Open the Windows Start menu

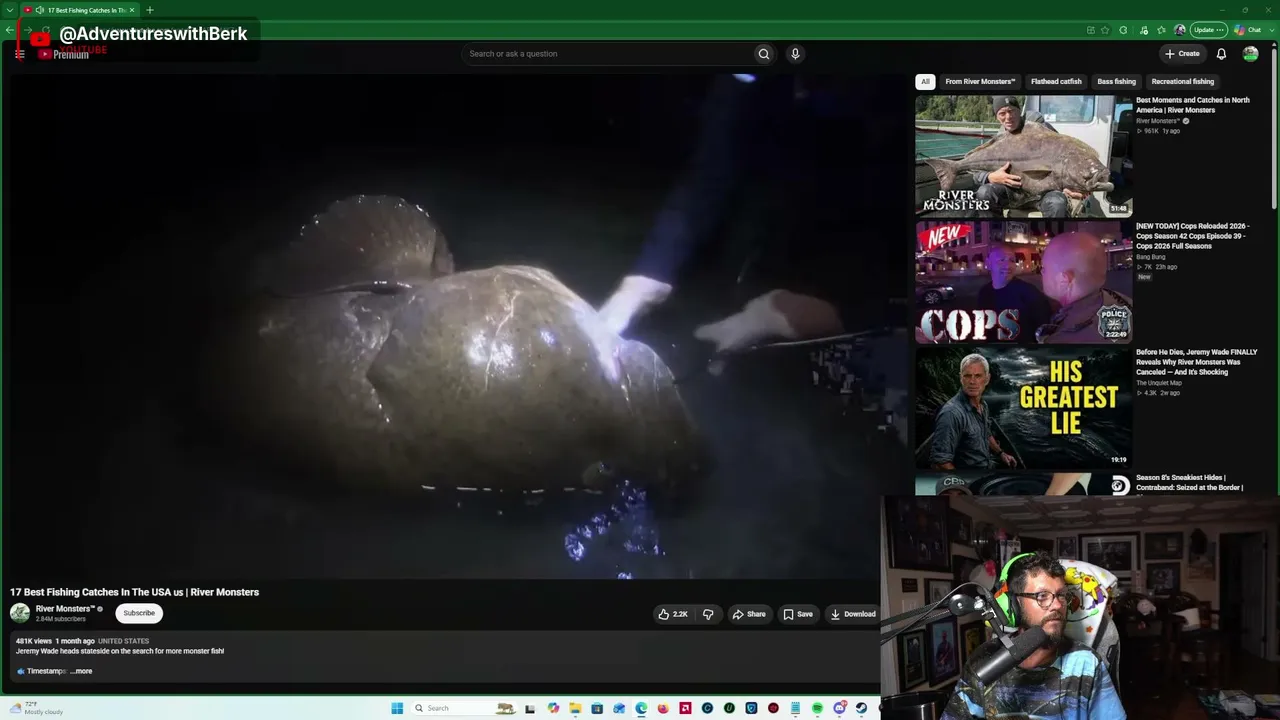(x=397, y=708)
